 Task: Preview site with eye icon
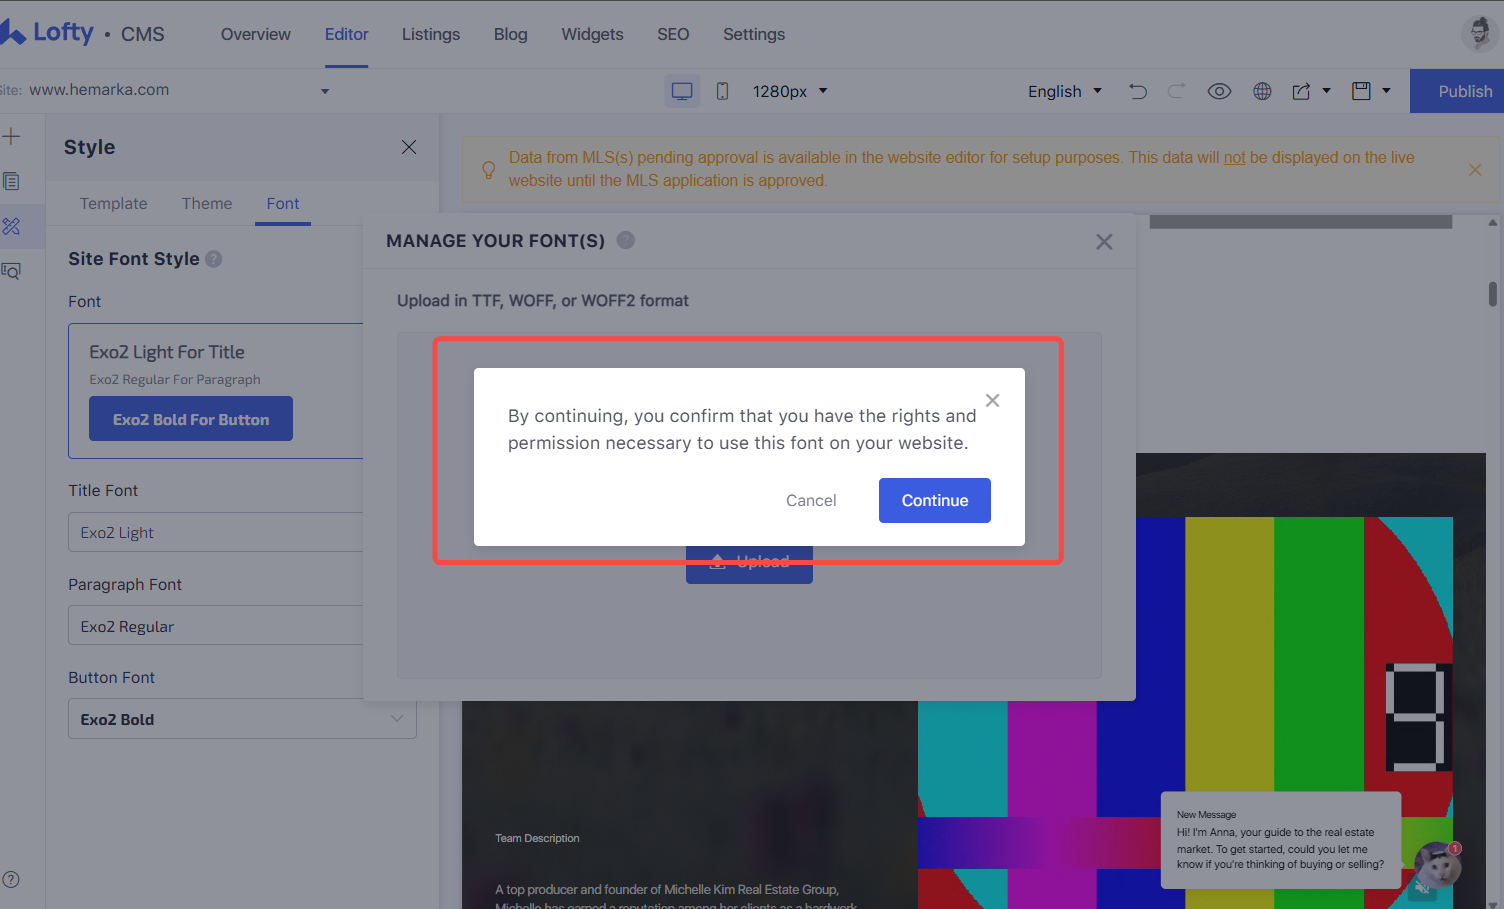click(x=1219, y=91)
